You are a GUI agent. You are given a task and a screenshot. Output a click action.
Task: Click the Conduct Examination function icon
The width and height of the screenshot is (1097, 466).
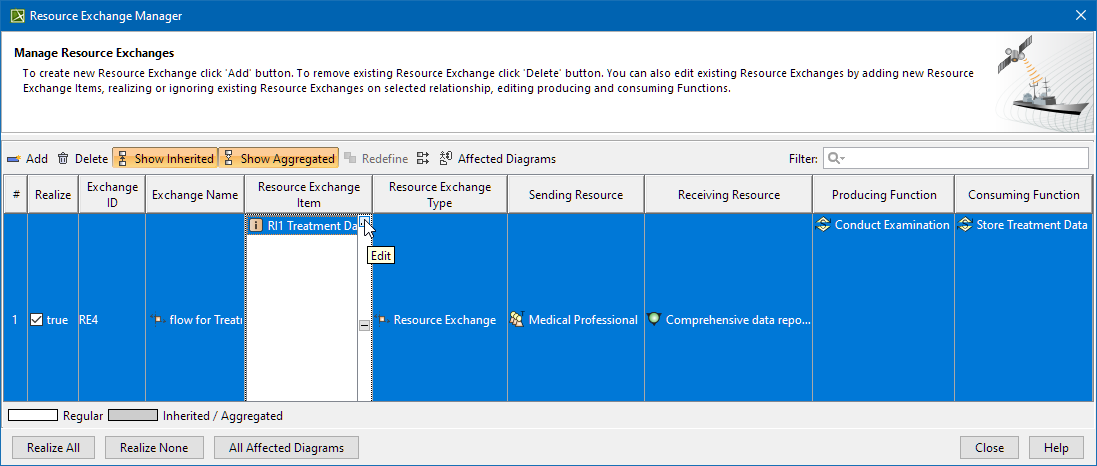click(824, 225)
